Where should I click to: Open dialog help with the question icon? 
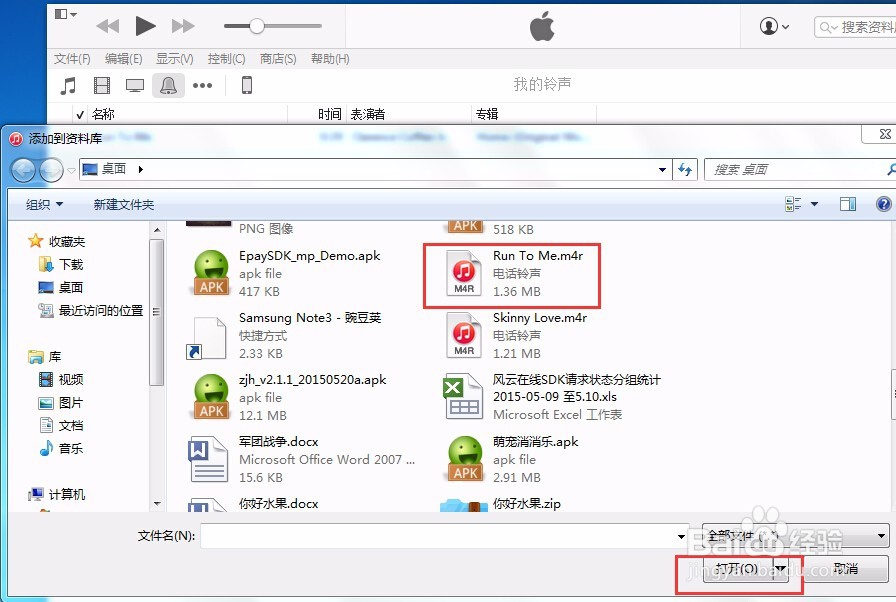tap(883, 204)
